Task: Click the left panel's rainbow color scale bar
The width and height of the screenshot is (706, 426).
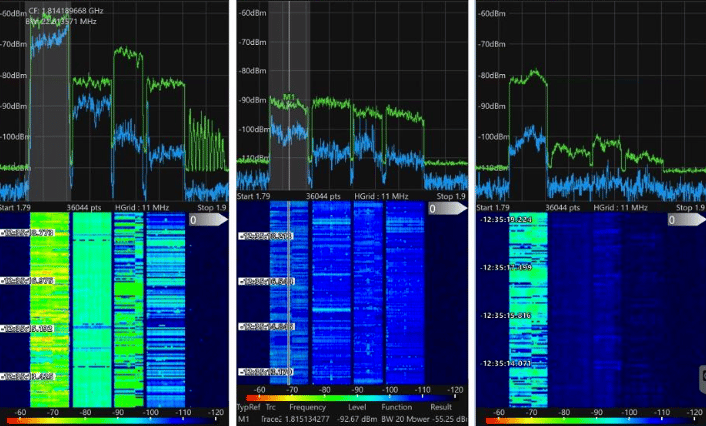Action: click(113, 421)
